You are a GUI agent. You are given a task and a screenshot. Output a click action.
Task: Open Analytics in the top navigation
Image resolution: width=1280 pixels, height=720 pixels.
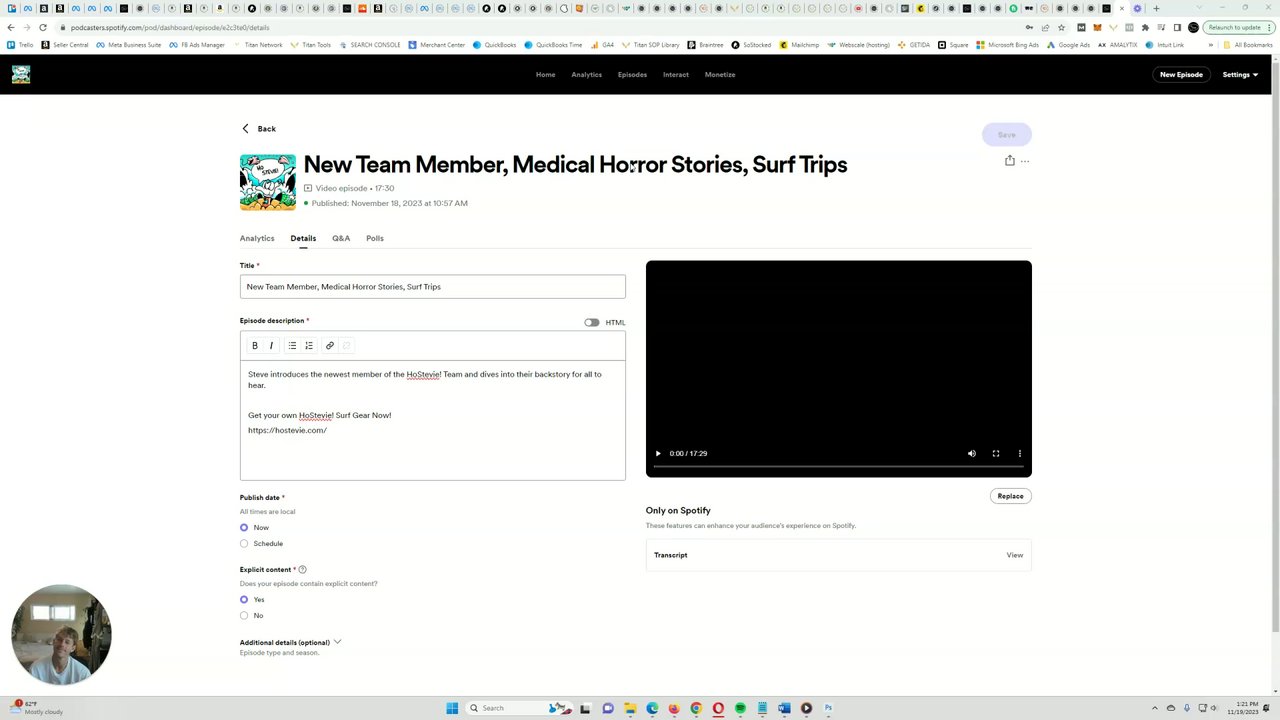587,75
